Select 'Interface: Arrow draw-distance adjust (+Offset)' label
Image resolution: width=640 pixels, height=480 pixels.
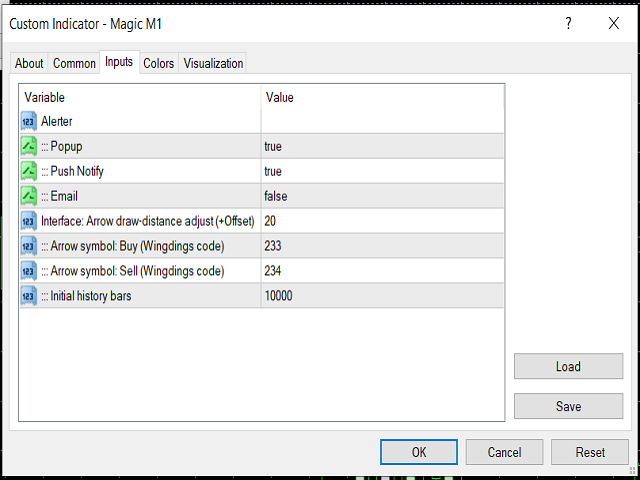tap(148, 221)
